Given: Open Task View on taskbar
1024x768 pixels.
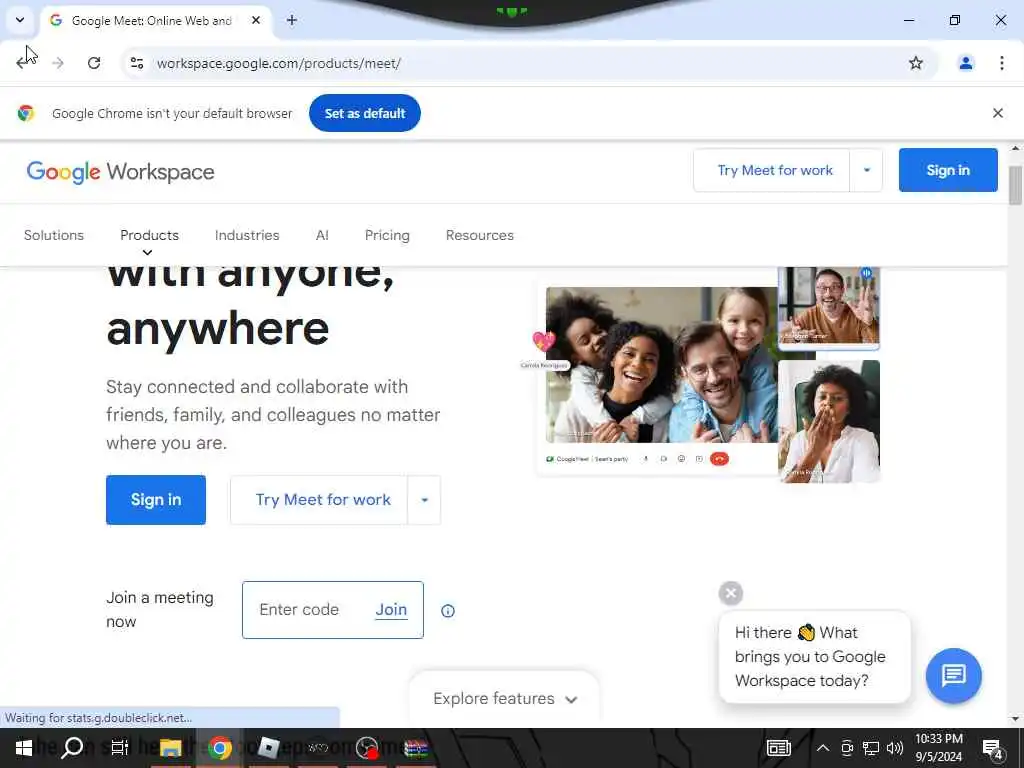Looking at the screenshot, I should click(120, 748).
